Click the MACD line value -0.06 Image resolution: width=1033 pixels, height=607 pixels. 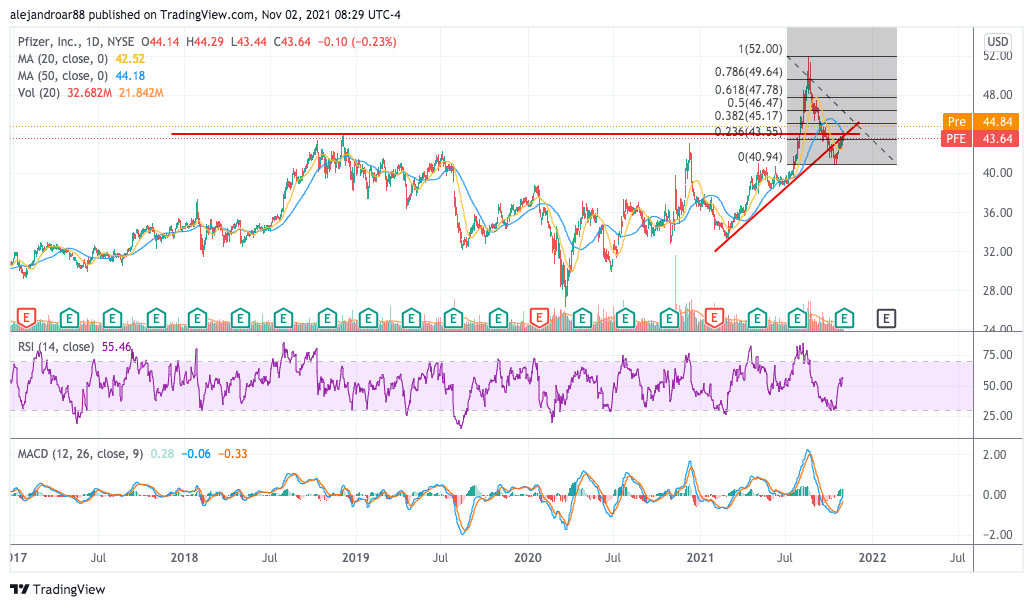click(196, 453)
